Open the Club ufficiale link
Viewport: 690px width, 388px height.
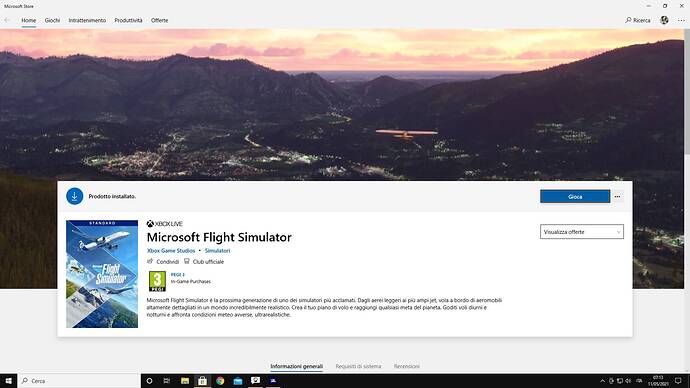204,262
